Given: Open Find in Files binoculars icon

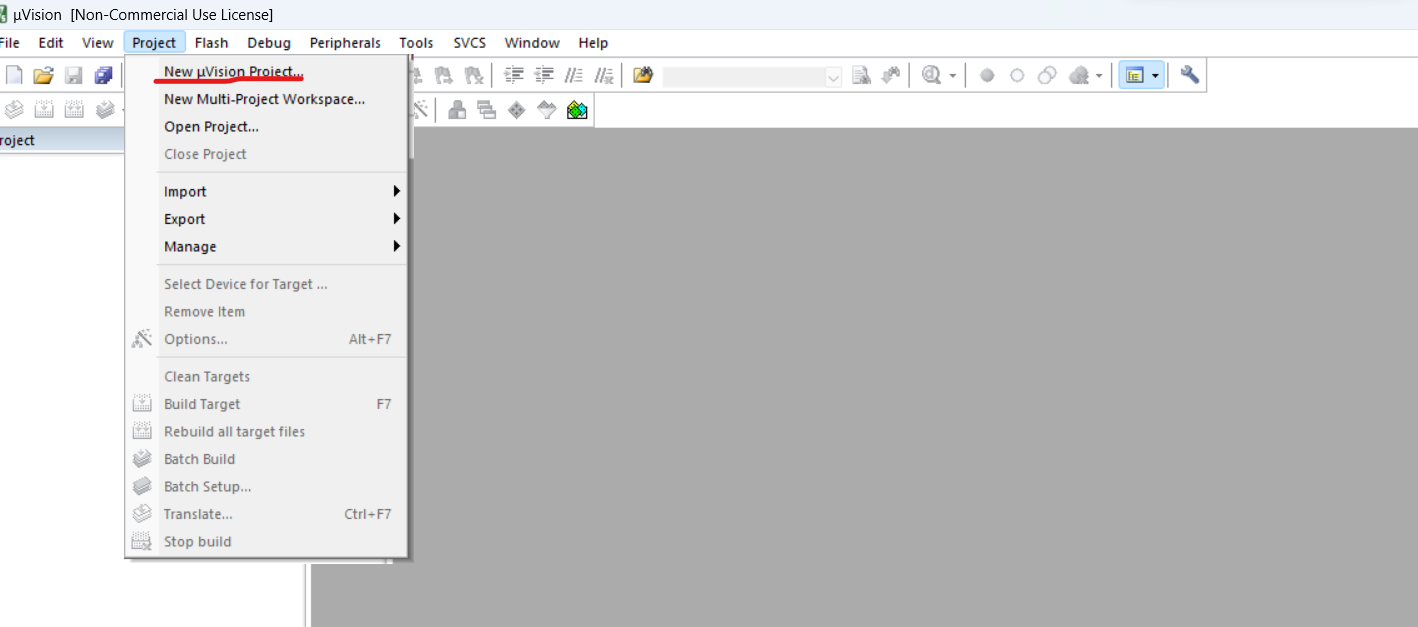Looking at the screenshot, I should [x=643, y=75].
